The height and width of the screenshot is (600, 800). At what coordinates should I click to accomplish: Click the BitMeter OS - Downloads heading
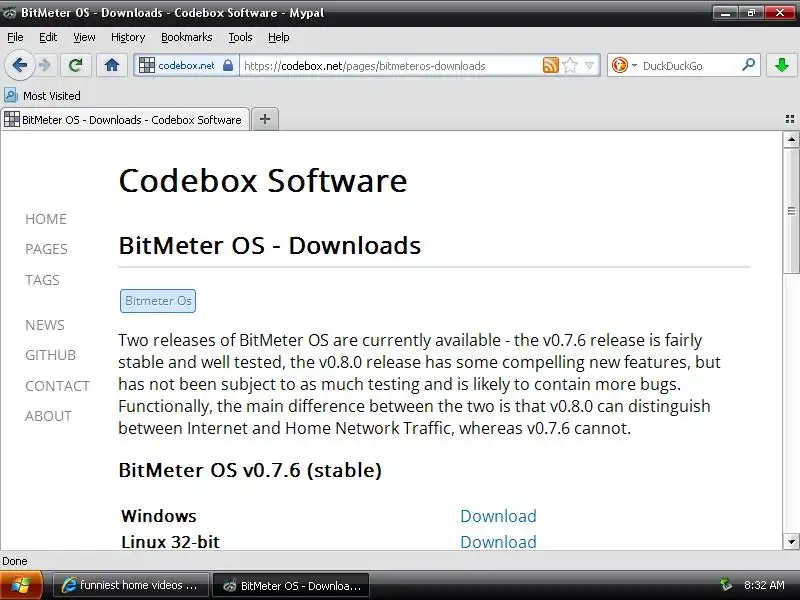click(x=270, y=245)
